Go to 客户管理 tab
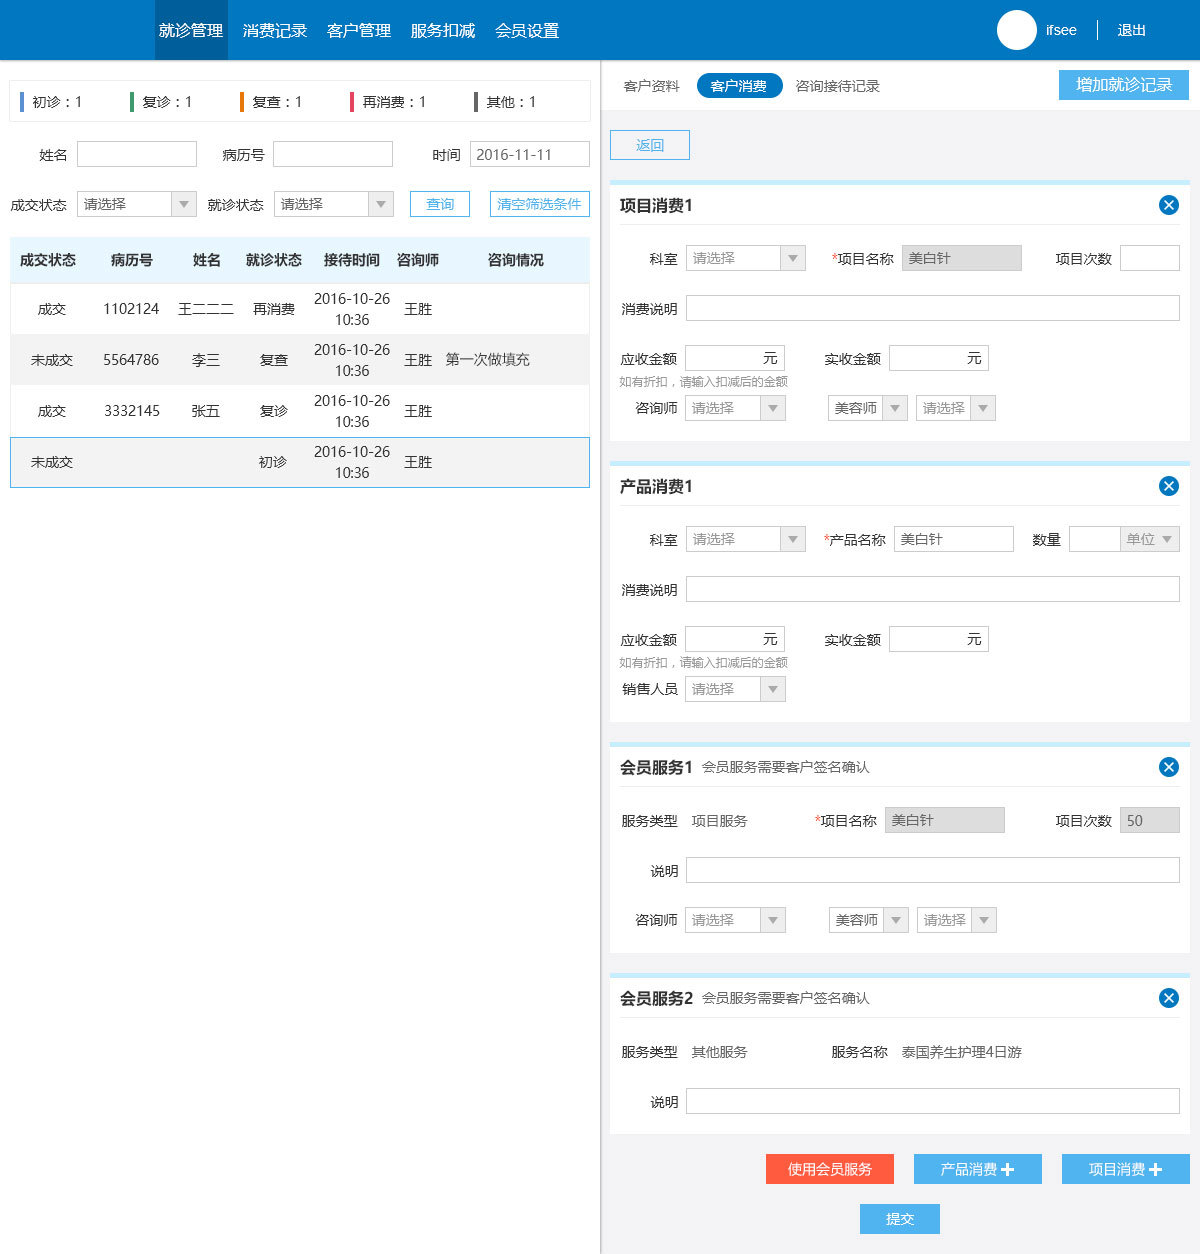The height and width of the screenshot is (1254, 1200). pos(359,30)
